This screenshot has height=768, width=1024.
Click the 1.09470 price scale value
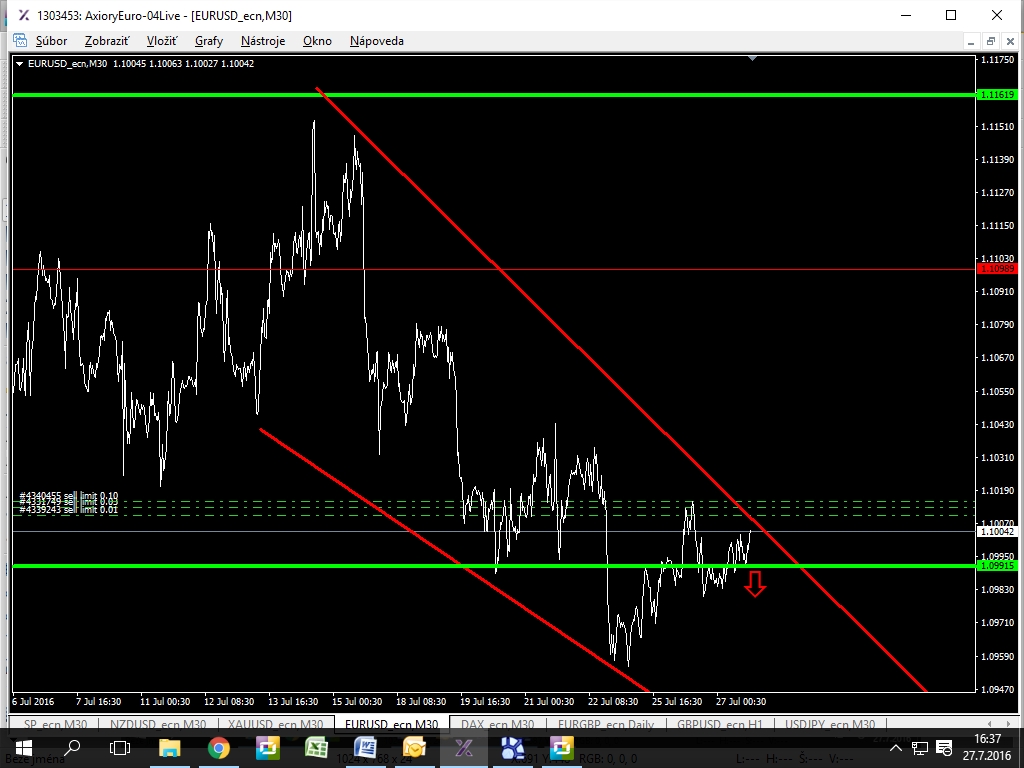coord(997,689)
